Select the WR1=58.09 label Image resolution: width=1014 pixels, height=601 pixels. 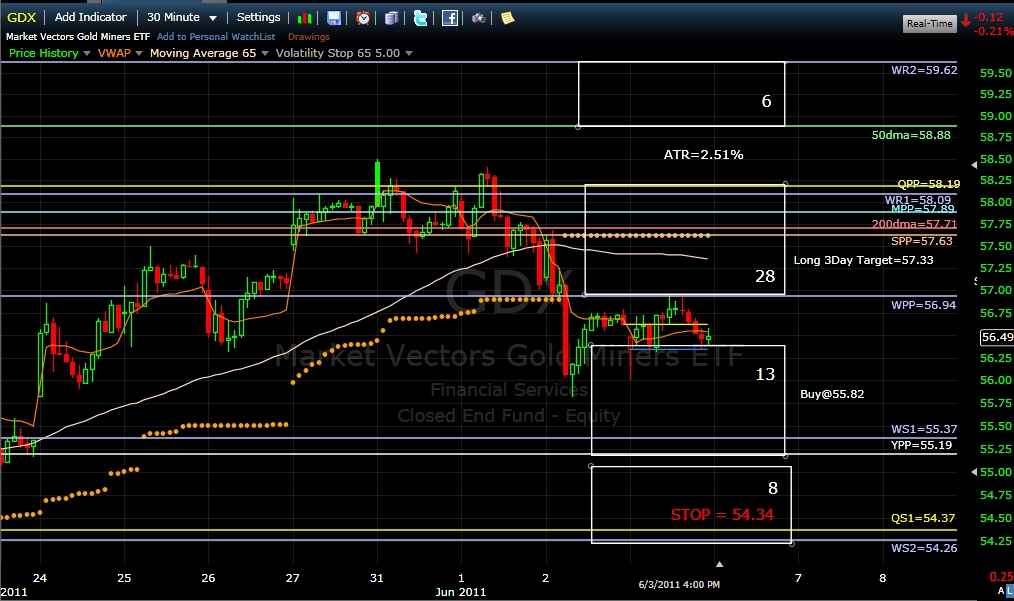coord(918,200)
